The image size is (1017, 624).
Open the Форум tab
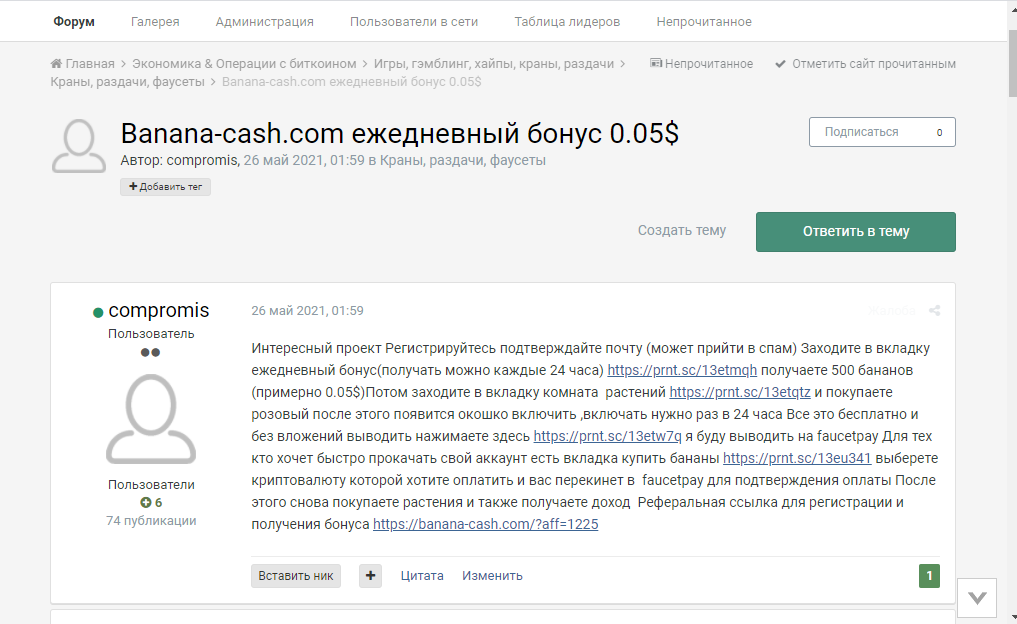point(74,21)
